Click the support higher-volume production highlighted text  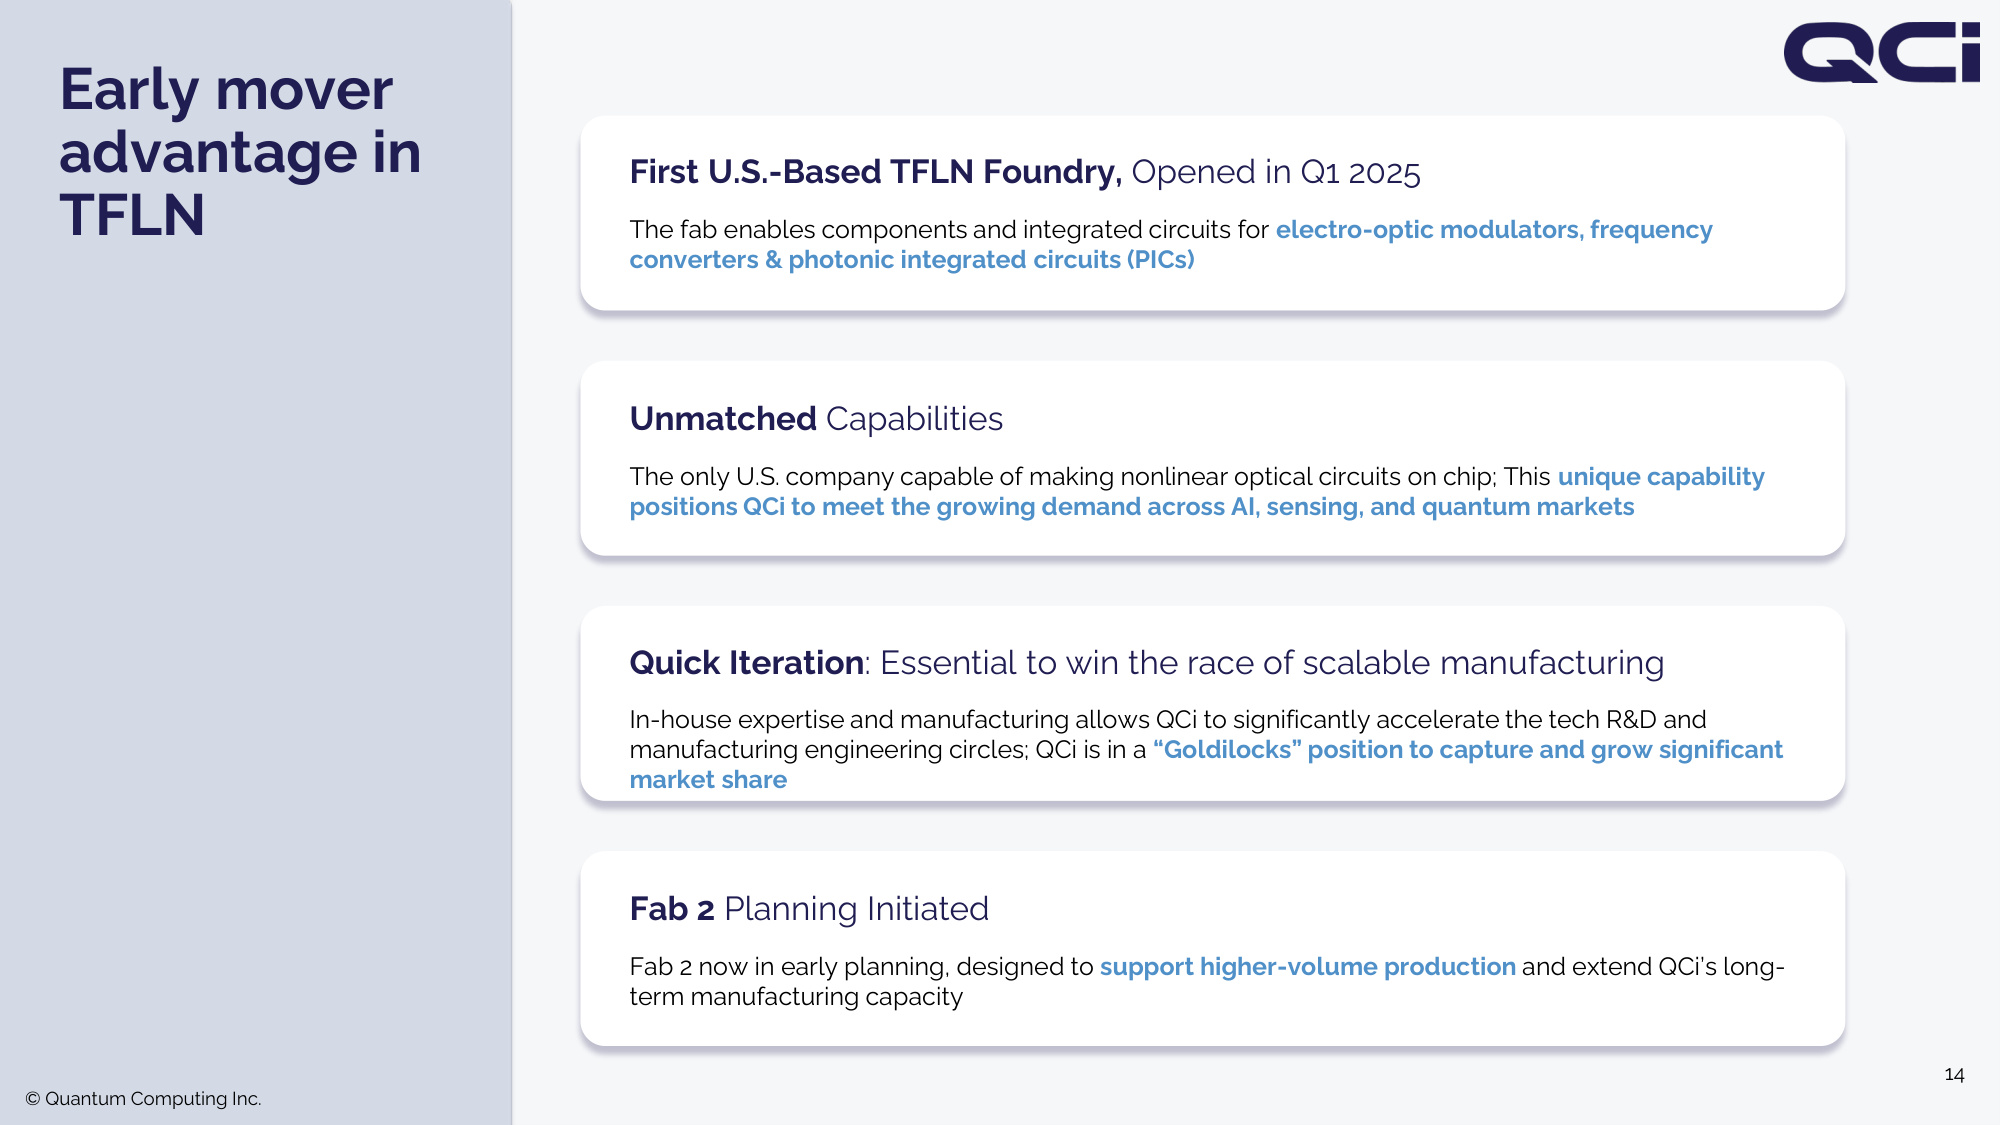click(x=1307, y=967)
